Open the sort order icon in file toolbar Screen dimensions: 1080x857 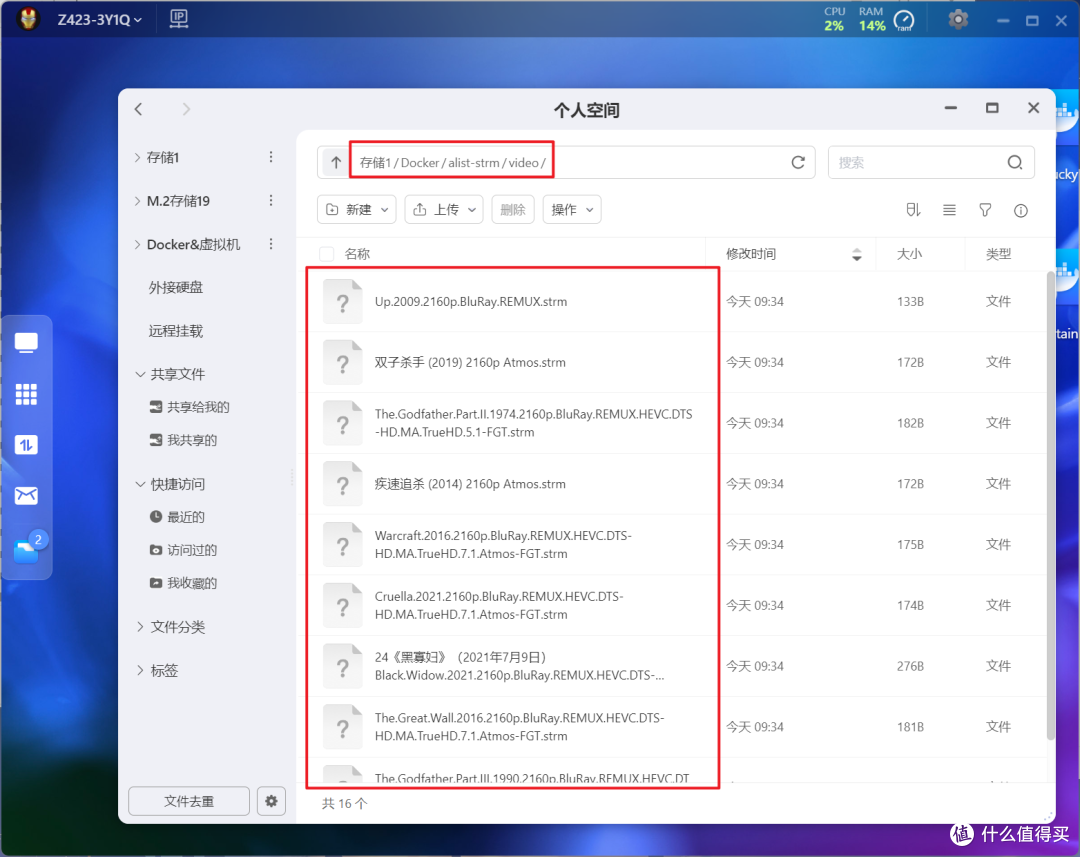(913, 210)
